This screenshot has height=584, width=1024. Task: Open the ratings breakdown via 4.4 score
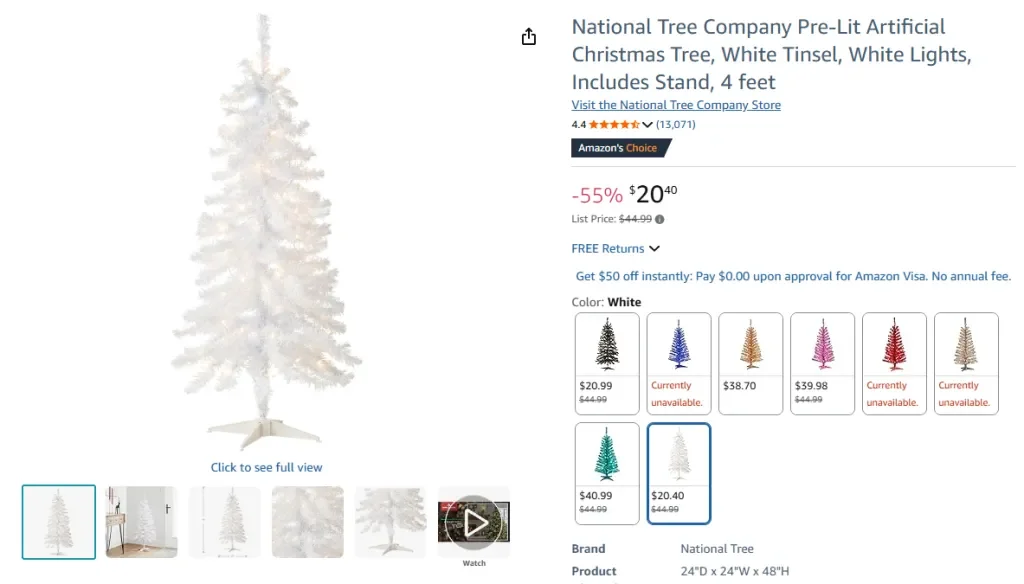point(579,124)
